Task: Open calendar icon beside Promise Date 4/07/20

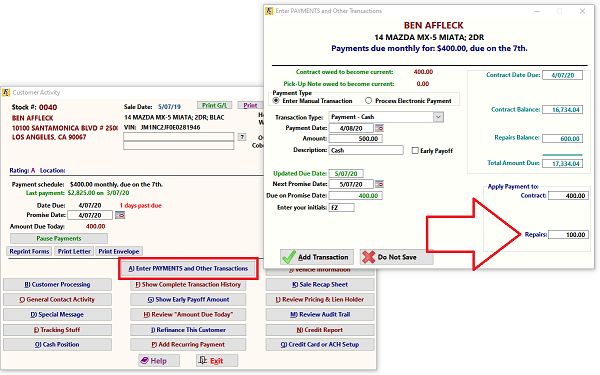Action: 120,215
